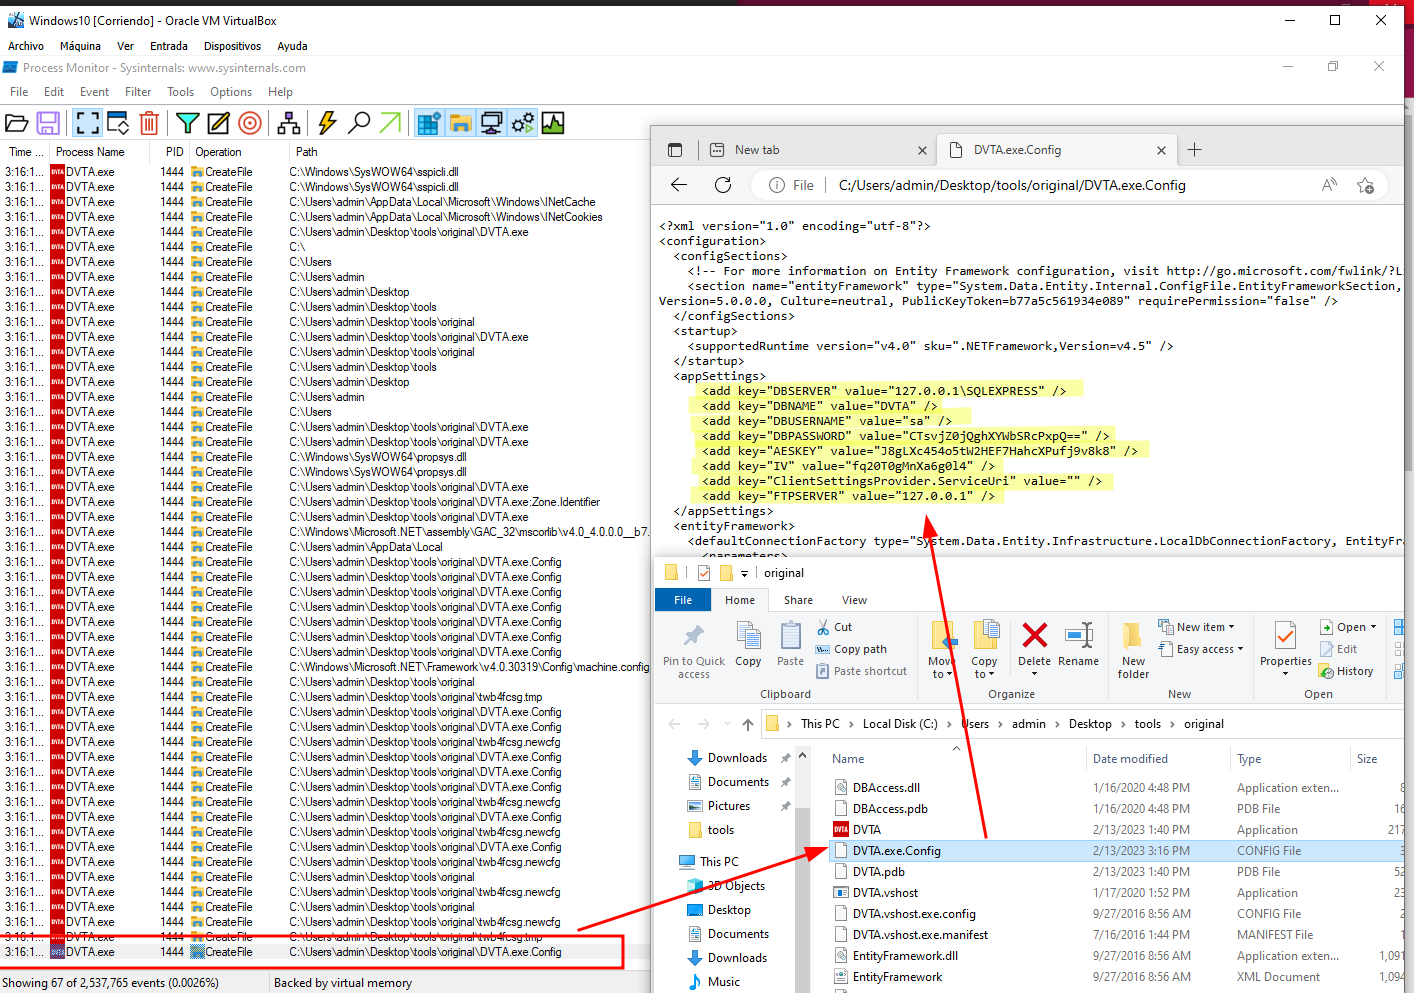Click the Highlight pencil icon

[x=218, y=123]
